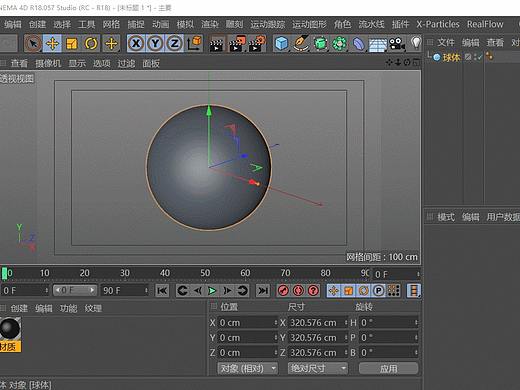Select the 球体 object in object manager

(x=451, y=57)
